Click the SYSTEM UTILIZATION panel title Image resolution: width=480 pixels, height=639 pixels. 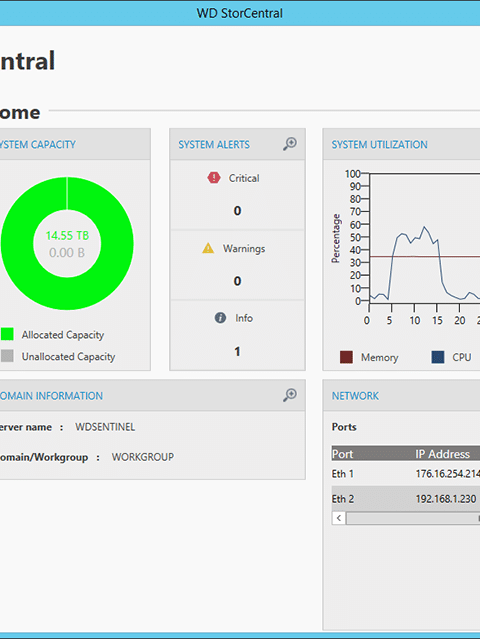point(379,145)
